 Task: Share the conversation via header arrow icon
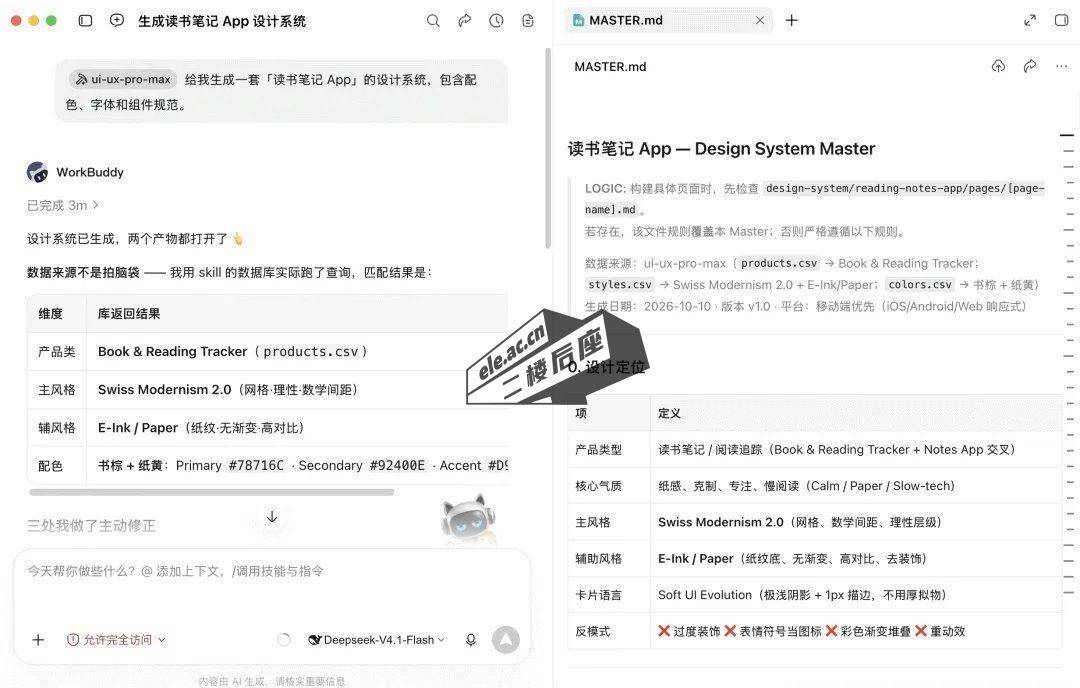[x=465, y=21]
